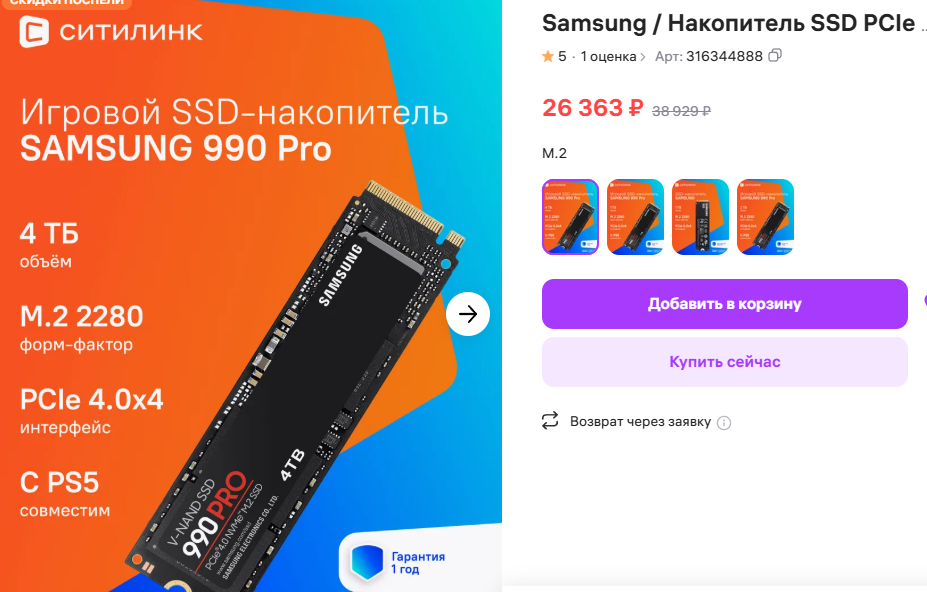Image resolution: width=927 pixels, height=592 pixels.
Task: Select the first SSD variant thumbnail
Action: pyautogui.click(x=571, y=217)
